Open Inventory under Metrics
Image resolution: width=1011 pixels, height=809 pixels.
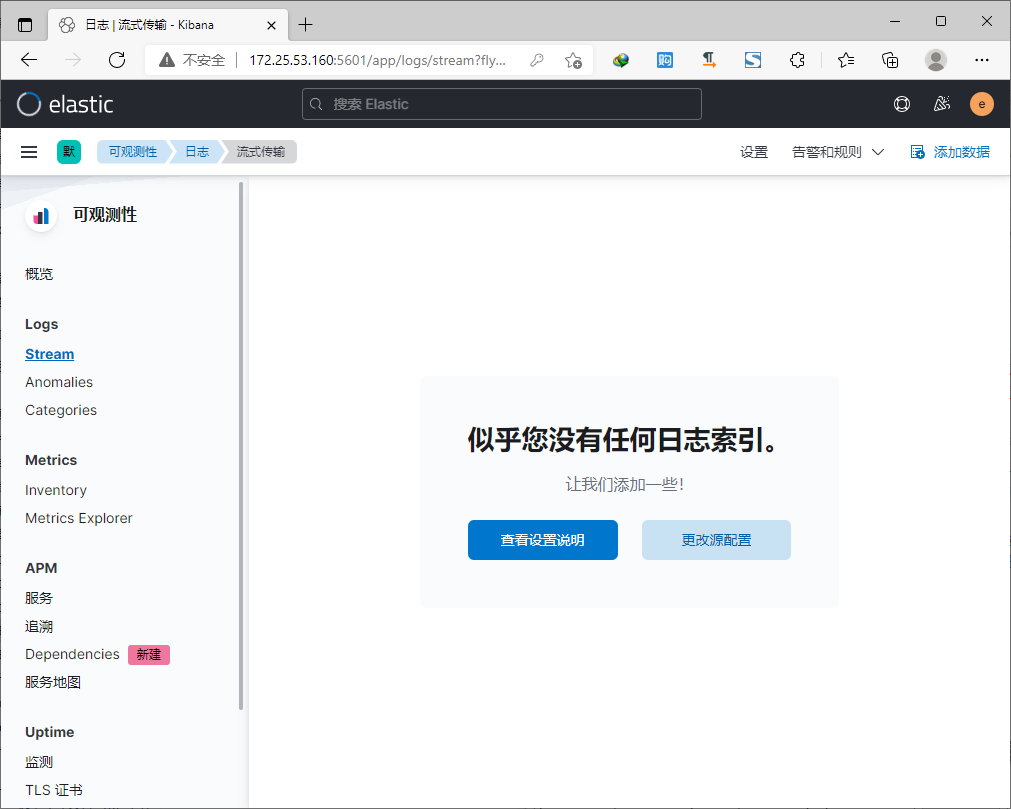click(55, 490)
